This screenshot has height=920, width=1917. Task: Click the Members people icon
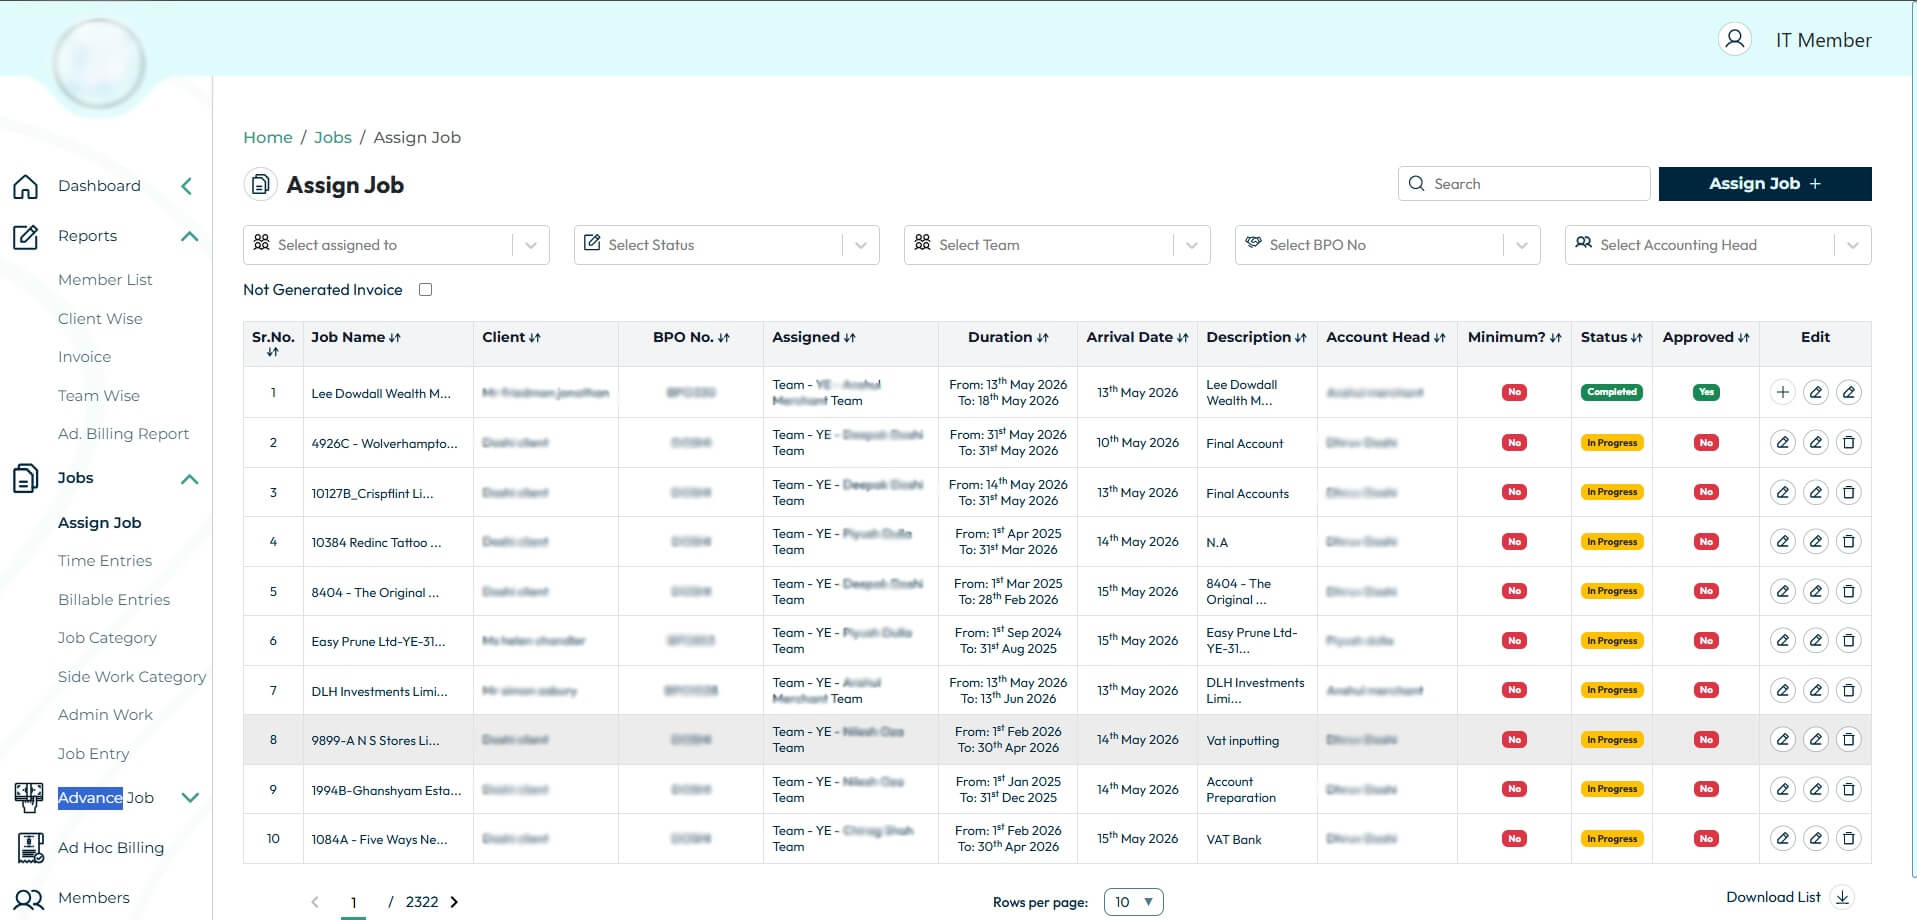point(29,899)
